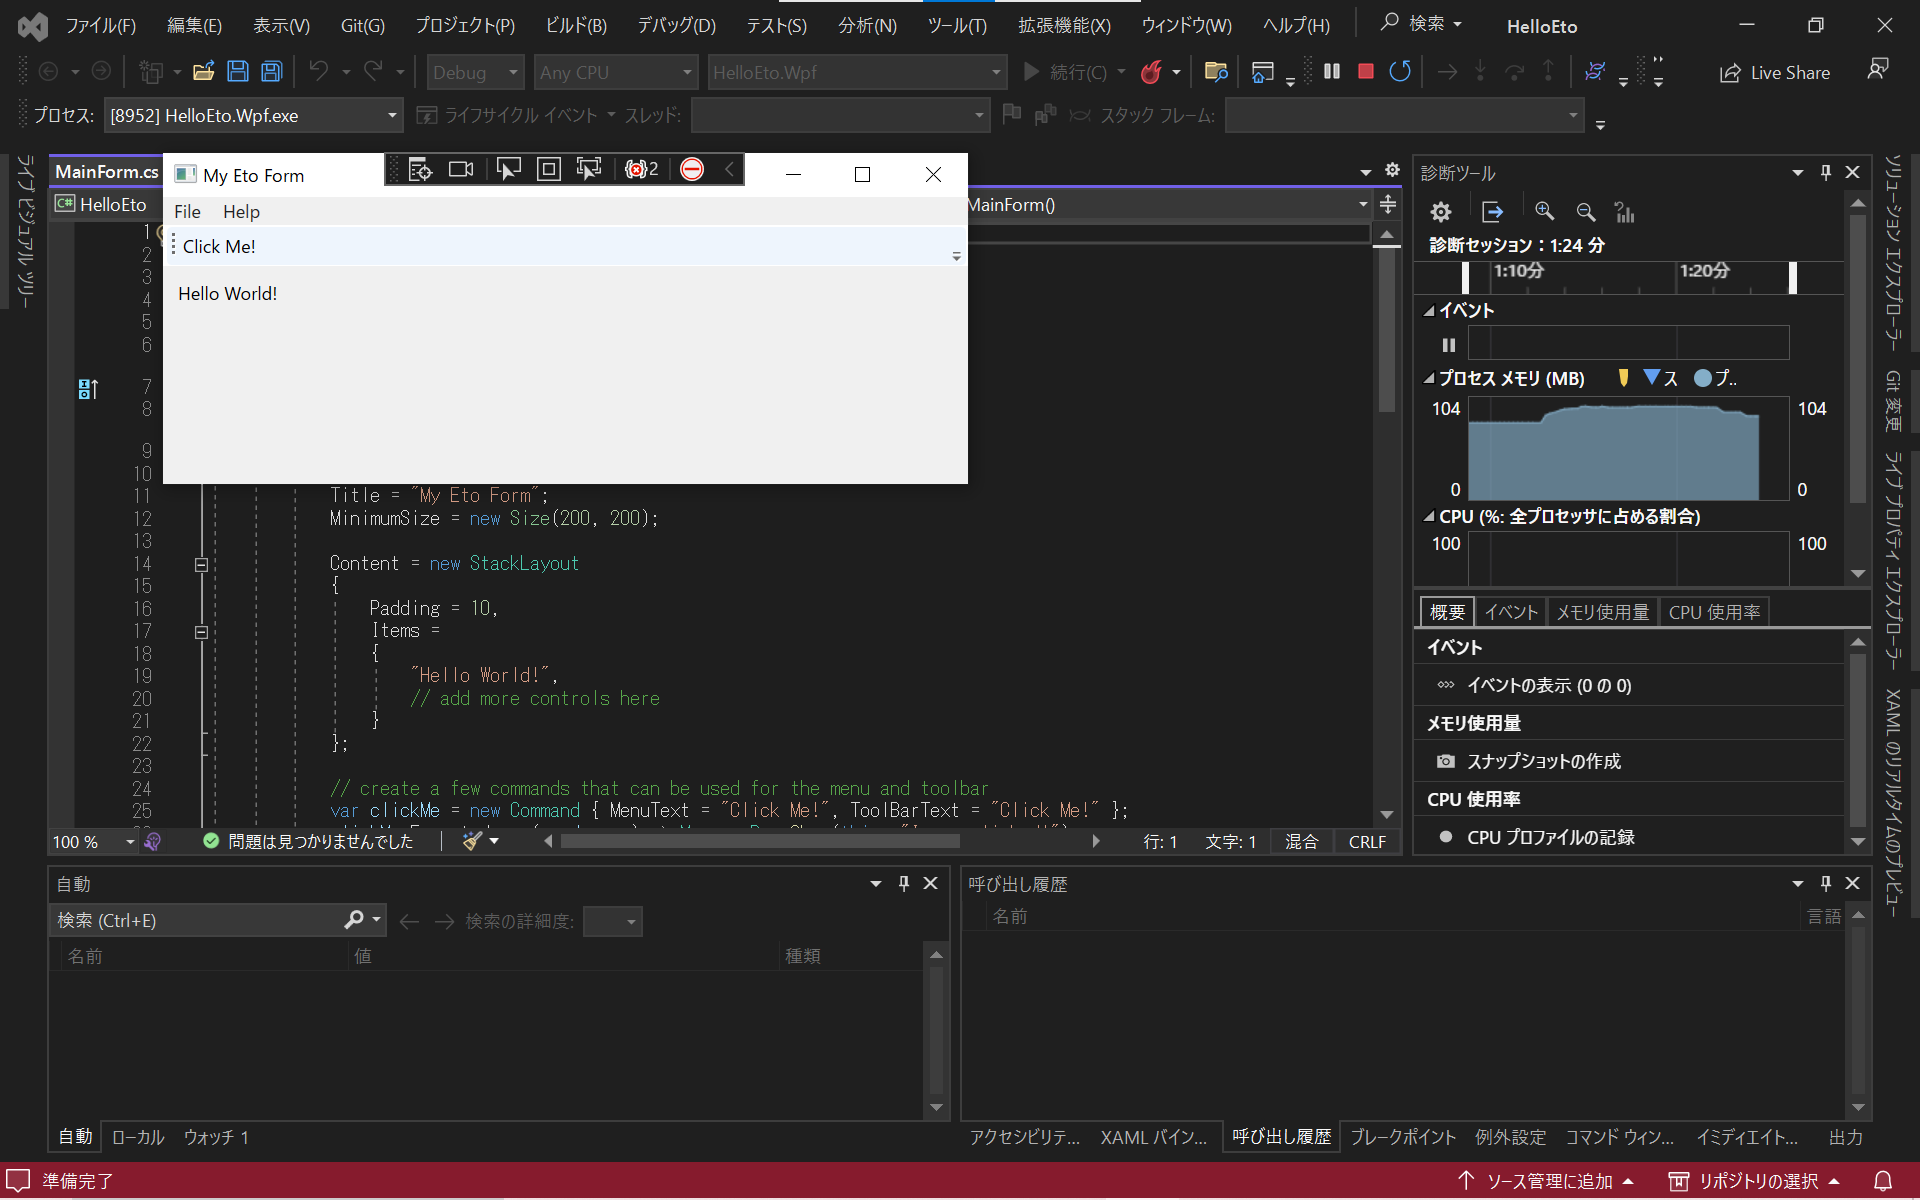Collapse the イベント section in diagnostic tools
This screenshot has height=1200, width=1920.
[x=1429, y=311]
